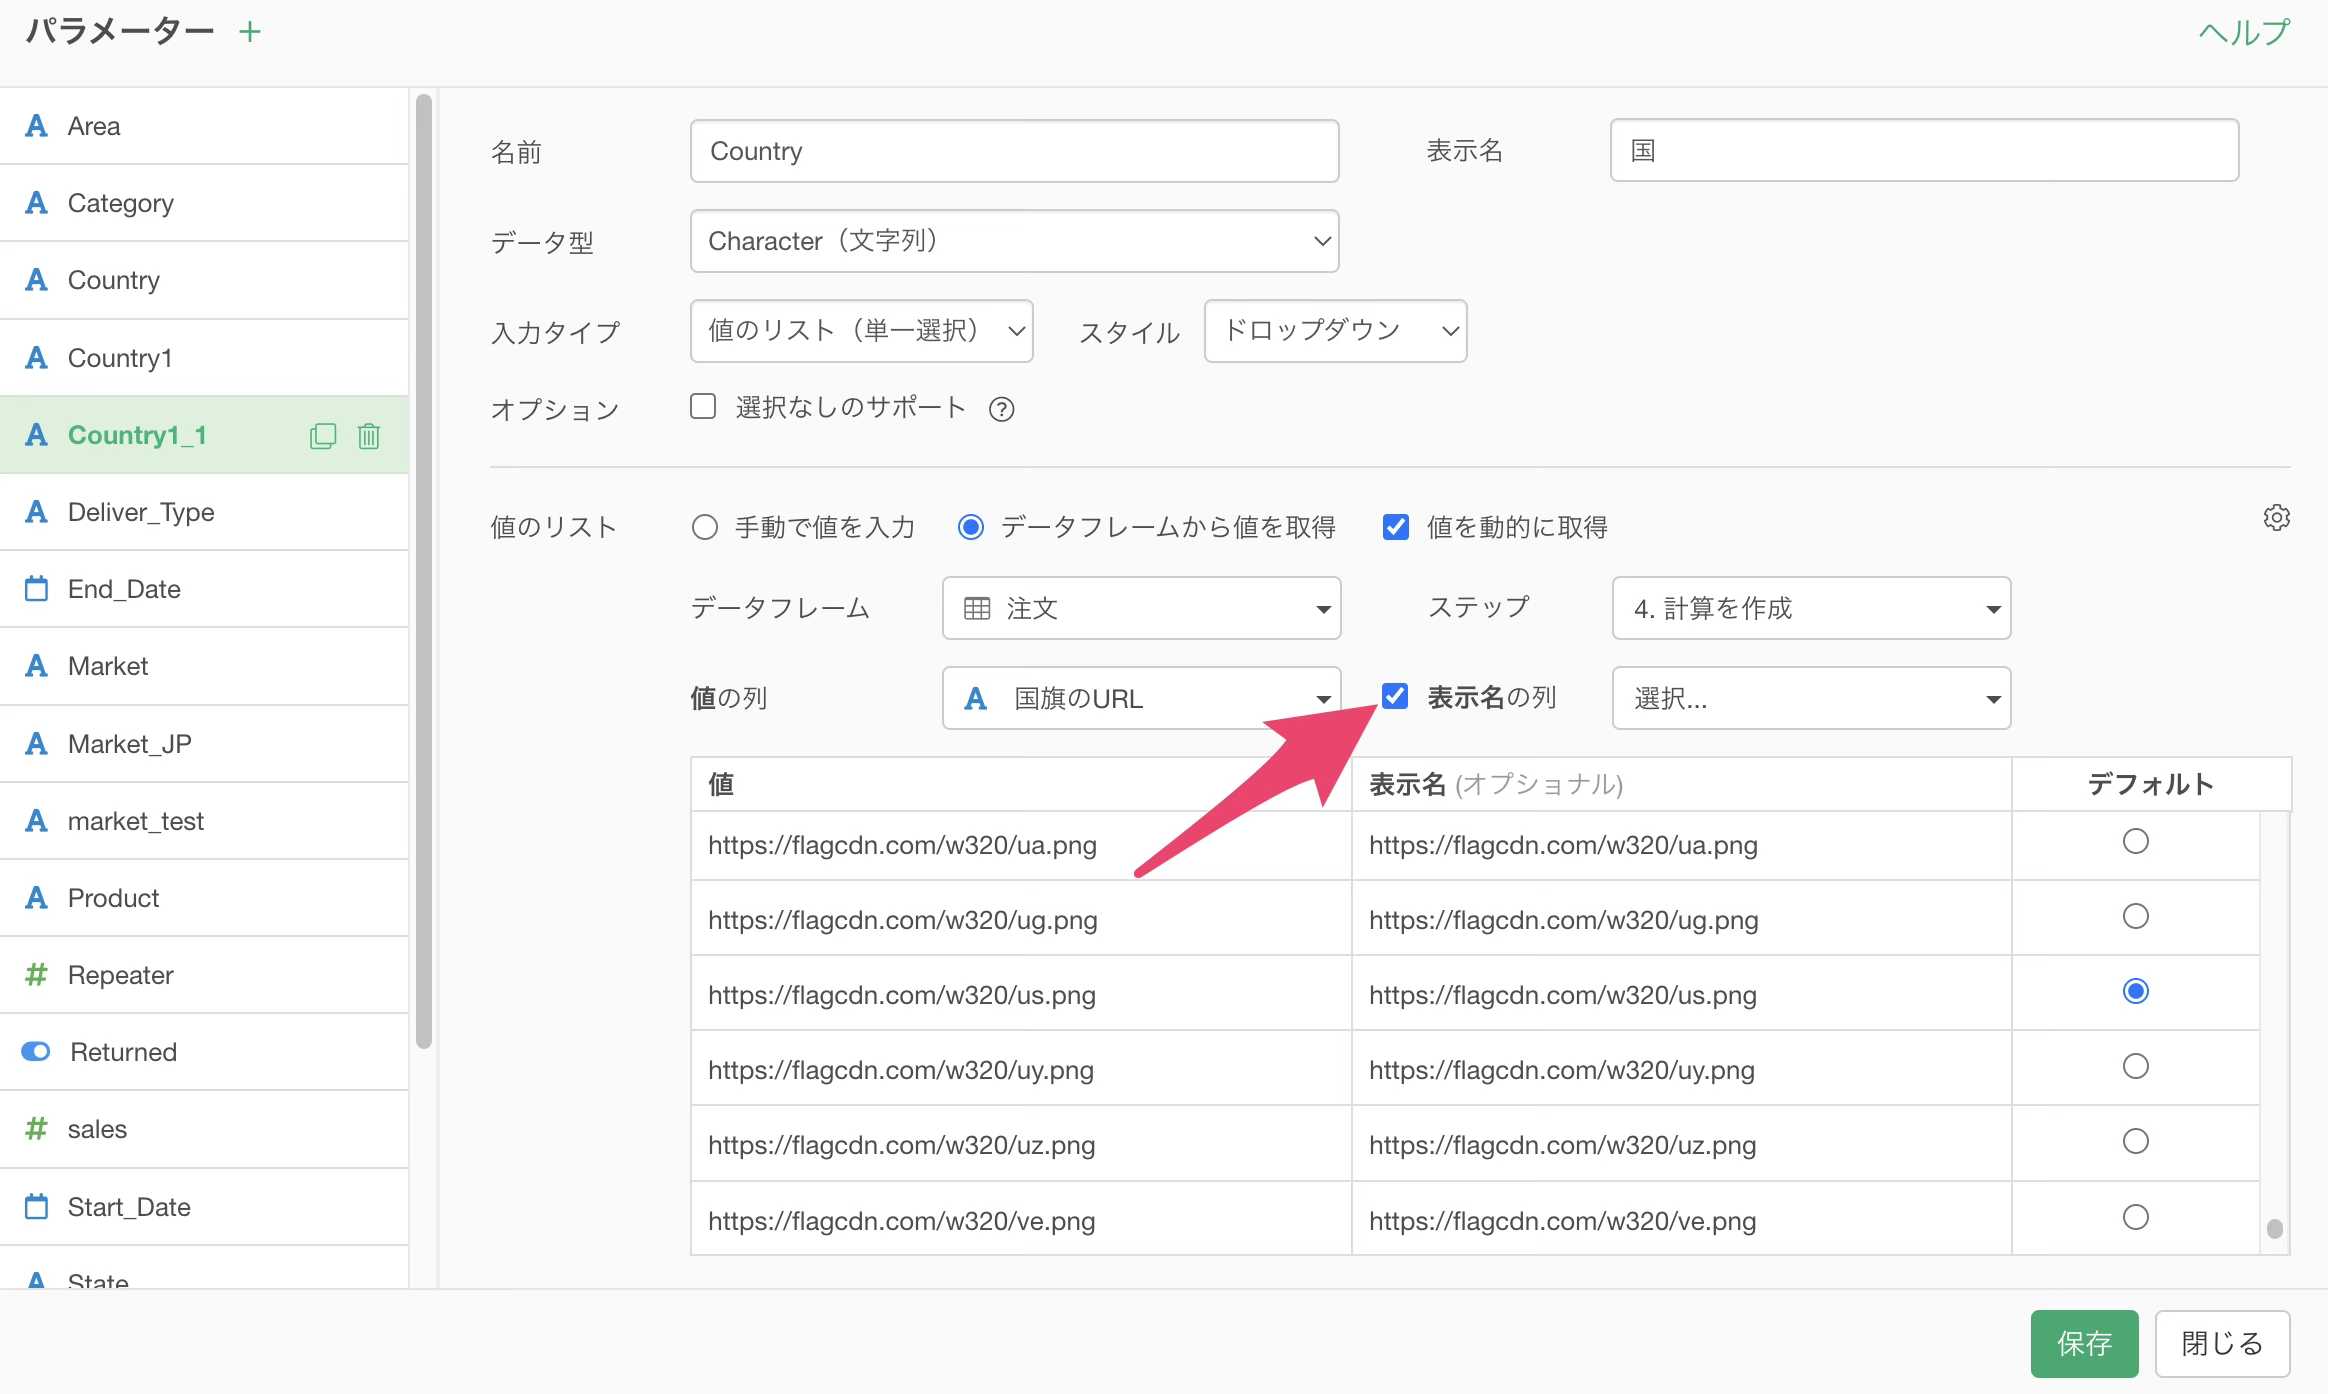2328x1394 pixels.
Task: Set ve.png row as default value
Action: [x=2136, y=1217]
